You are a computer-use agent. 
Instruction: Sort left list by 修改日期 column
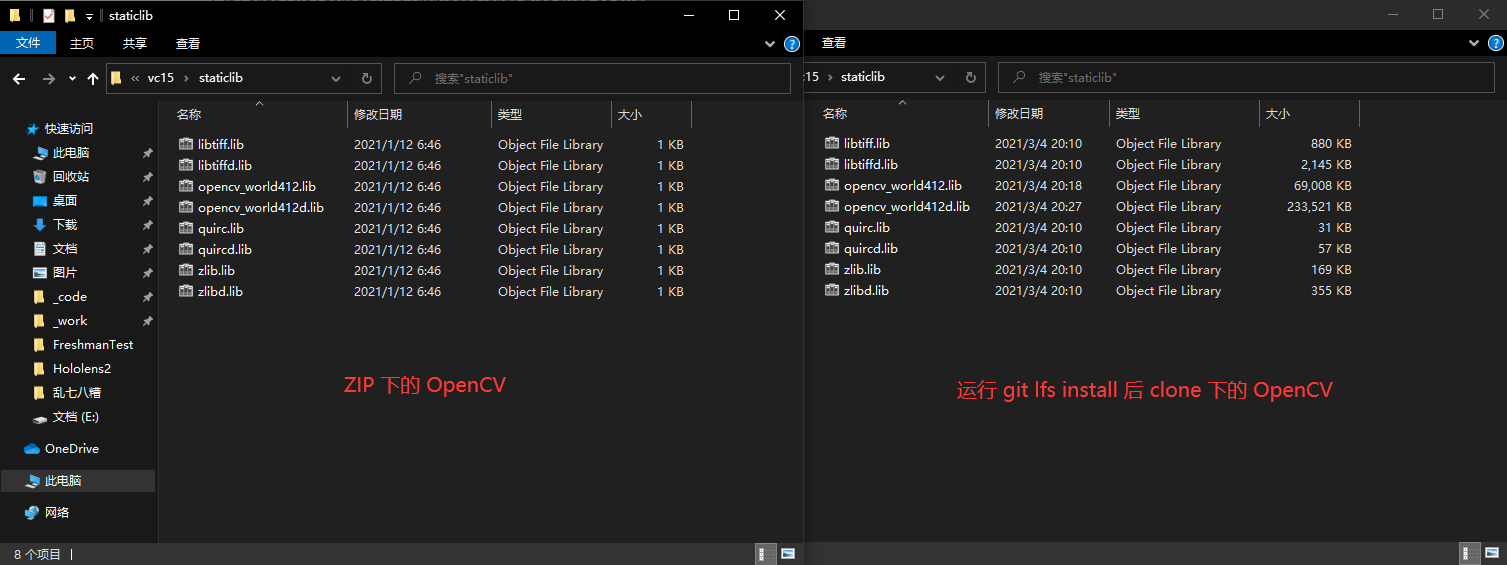click(378, 115)
